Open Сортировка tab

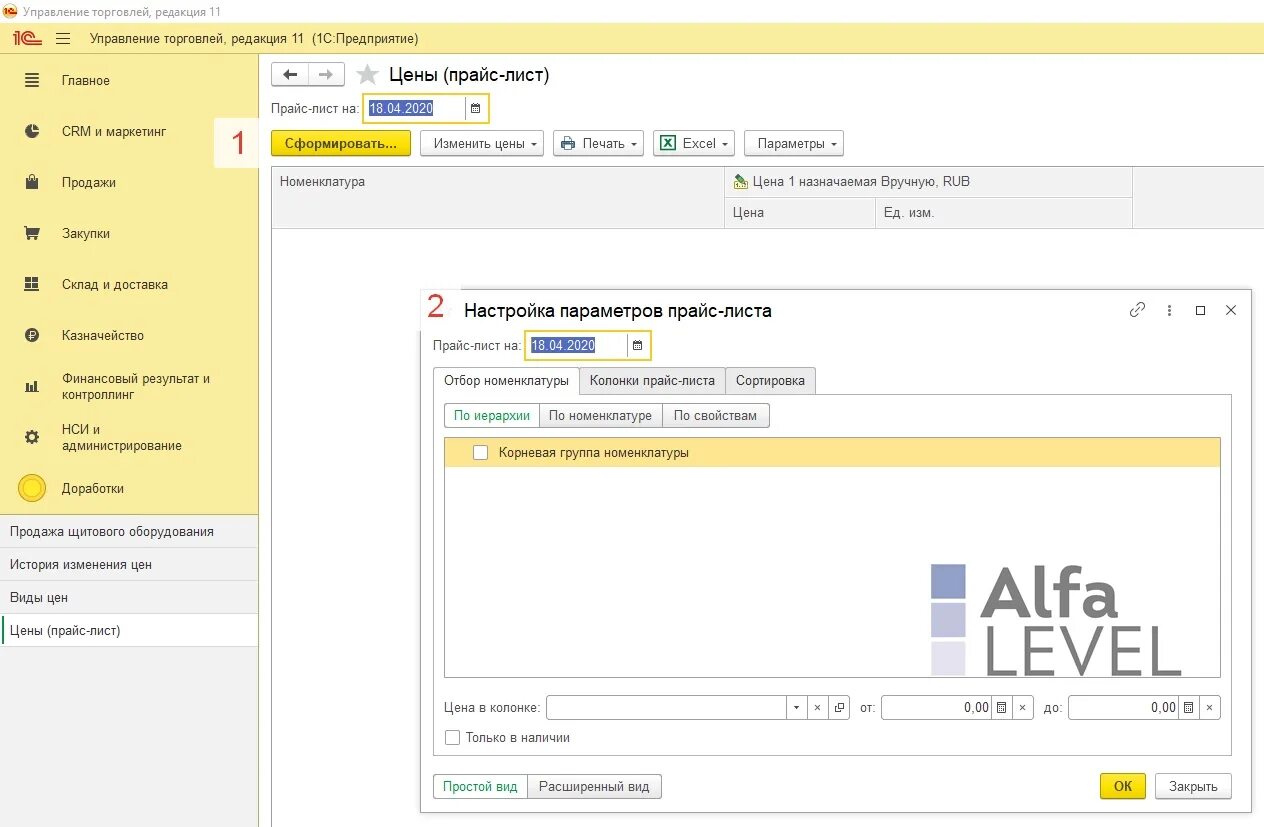770,380
